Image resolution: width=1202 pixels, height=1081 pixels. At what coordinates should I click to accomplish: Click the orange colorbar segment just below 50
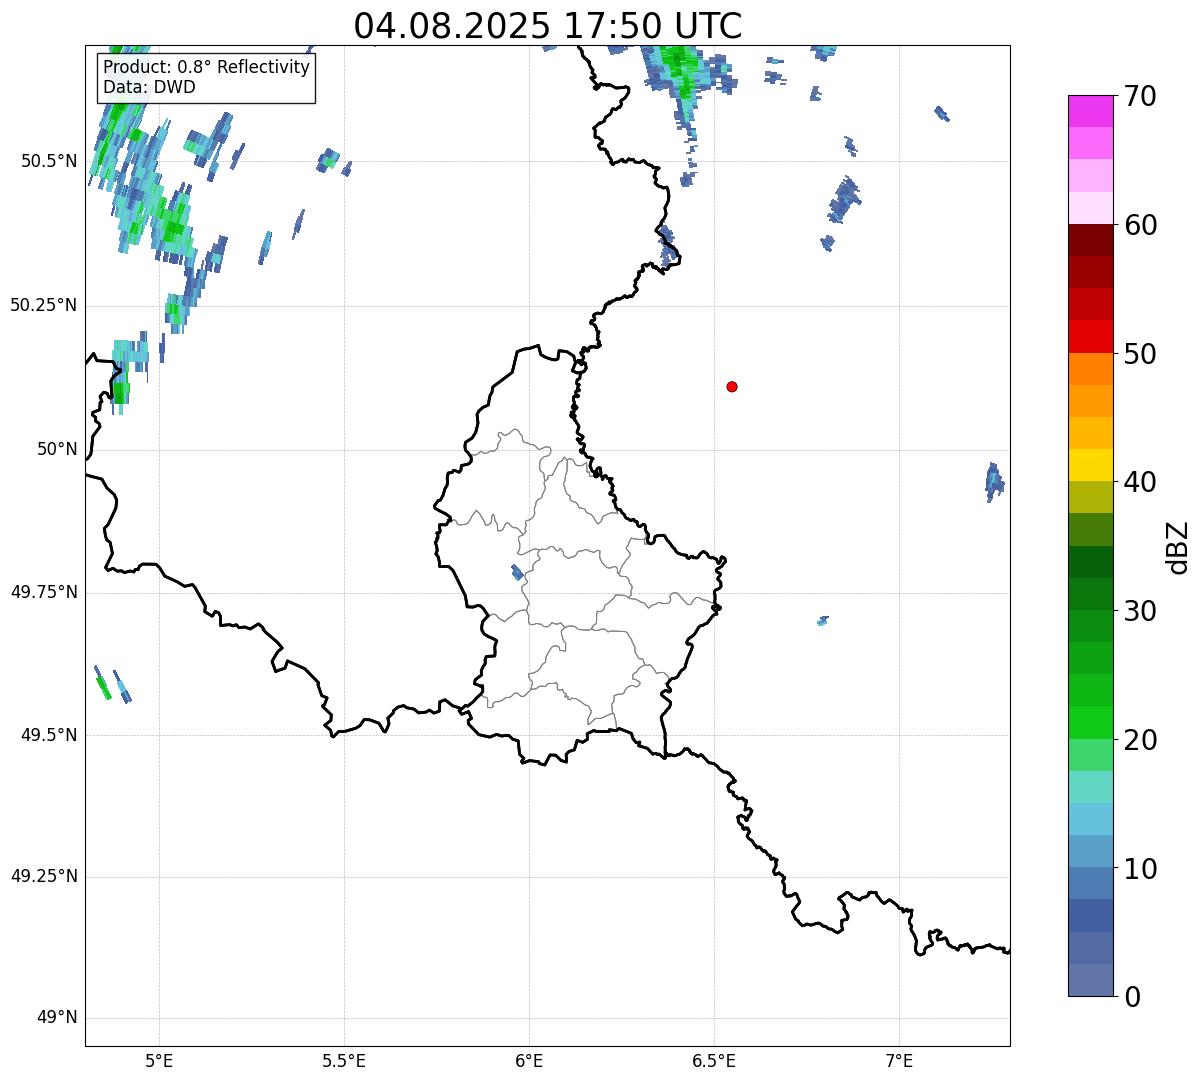pyautogui.click(x=1090, y=369)
